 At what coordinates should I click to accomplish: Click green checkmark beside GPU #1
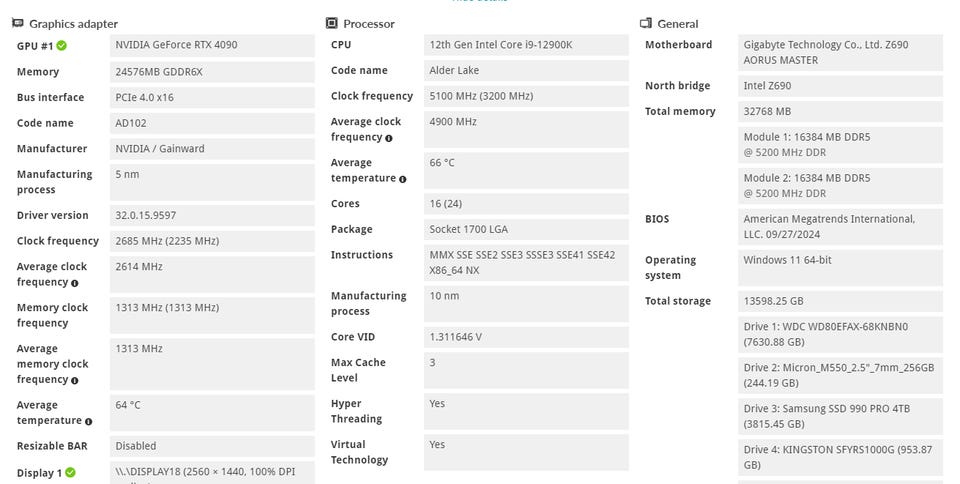click(x=62, y=46)
